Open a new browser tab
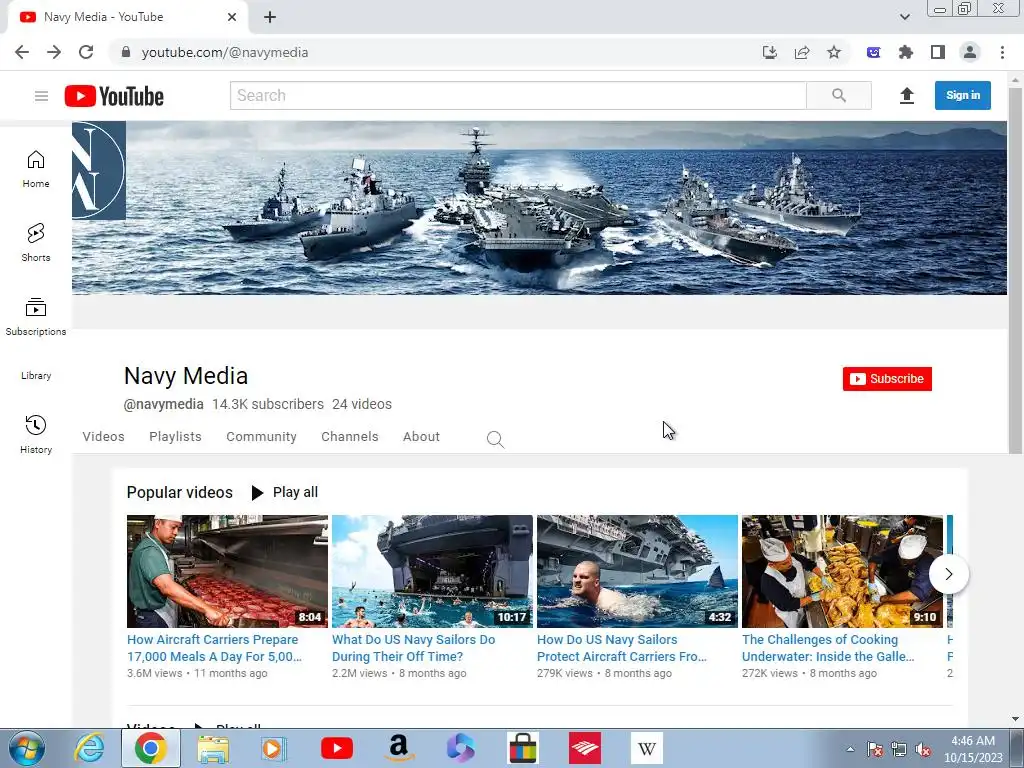This screenshot has width=1024, height=768. click(270, 17)
